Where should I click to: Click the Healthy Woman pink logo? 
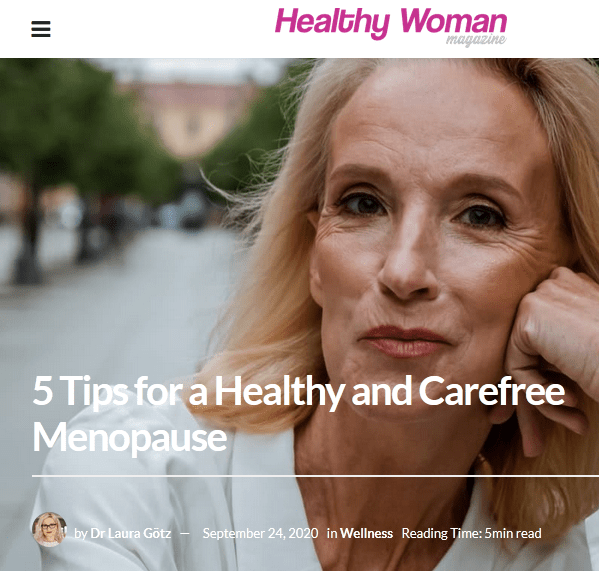[x=391, y=24]
